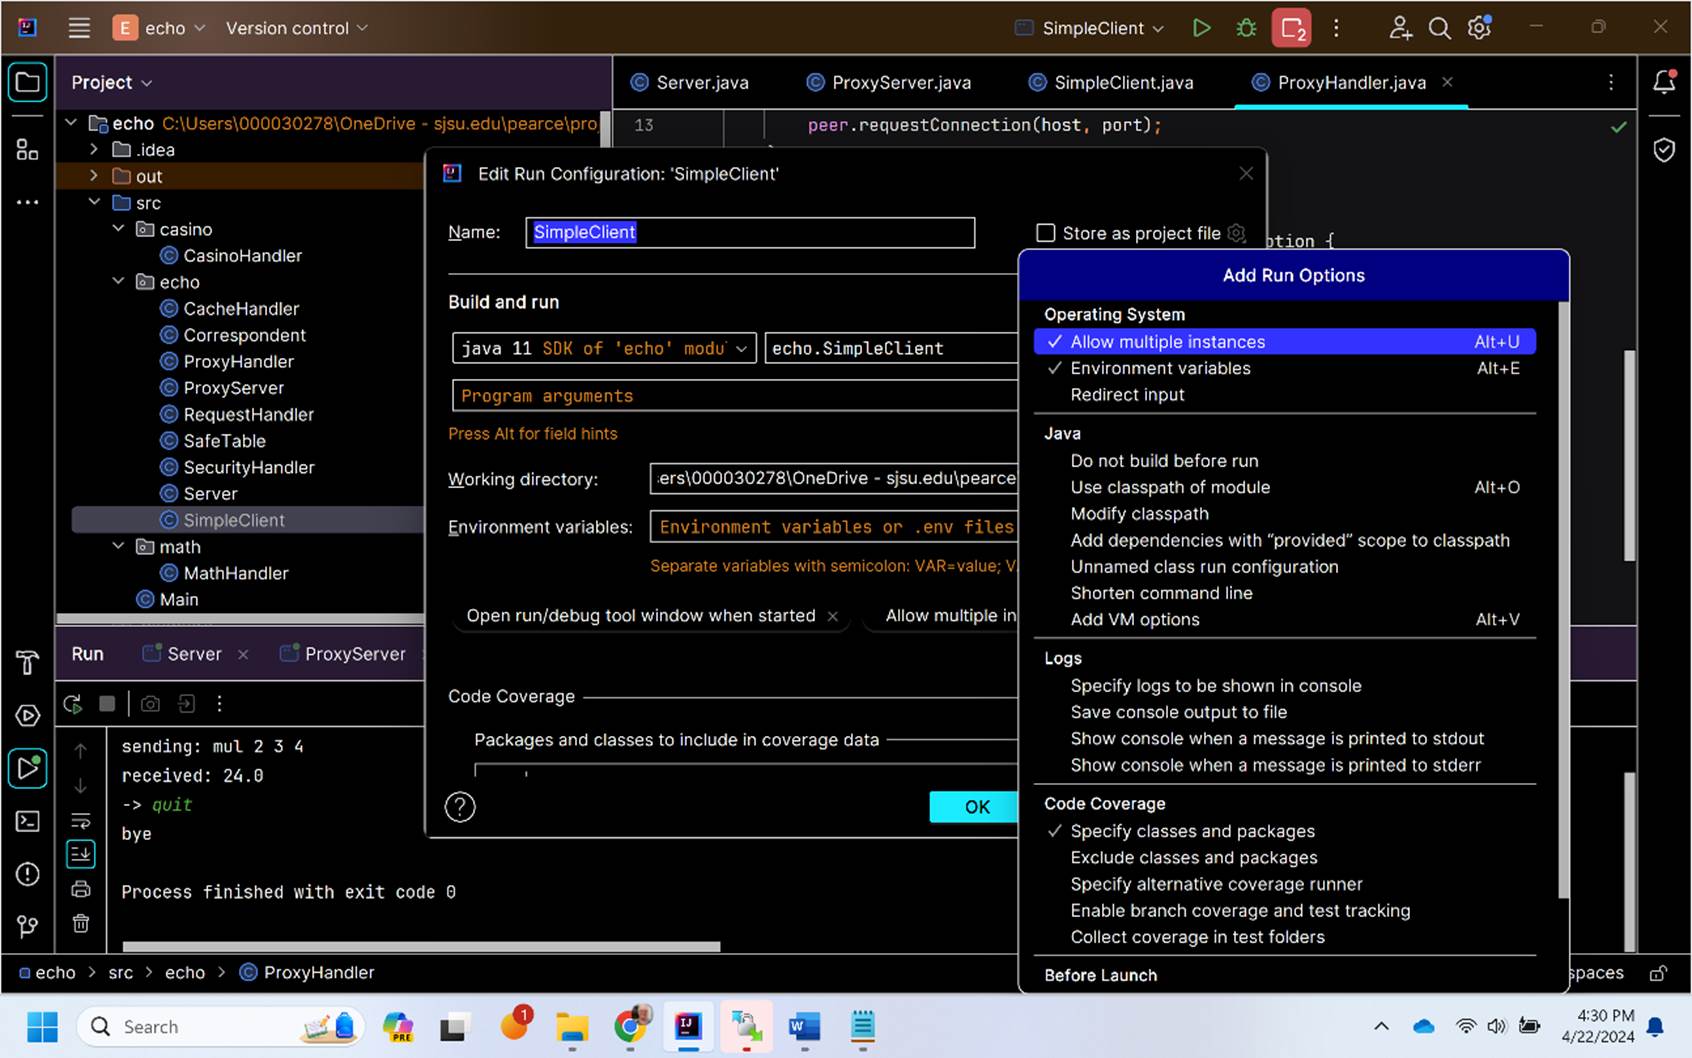Open the Terminal tool window icon
The height and width of the screenshot is (1058, 1692).
(27, 821)
